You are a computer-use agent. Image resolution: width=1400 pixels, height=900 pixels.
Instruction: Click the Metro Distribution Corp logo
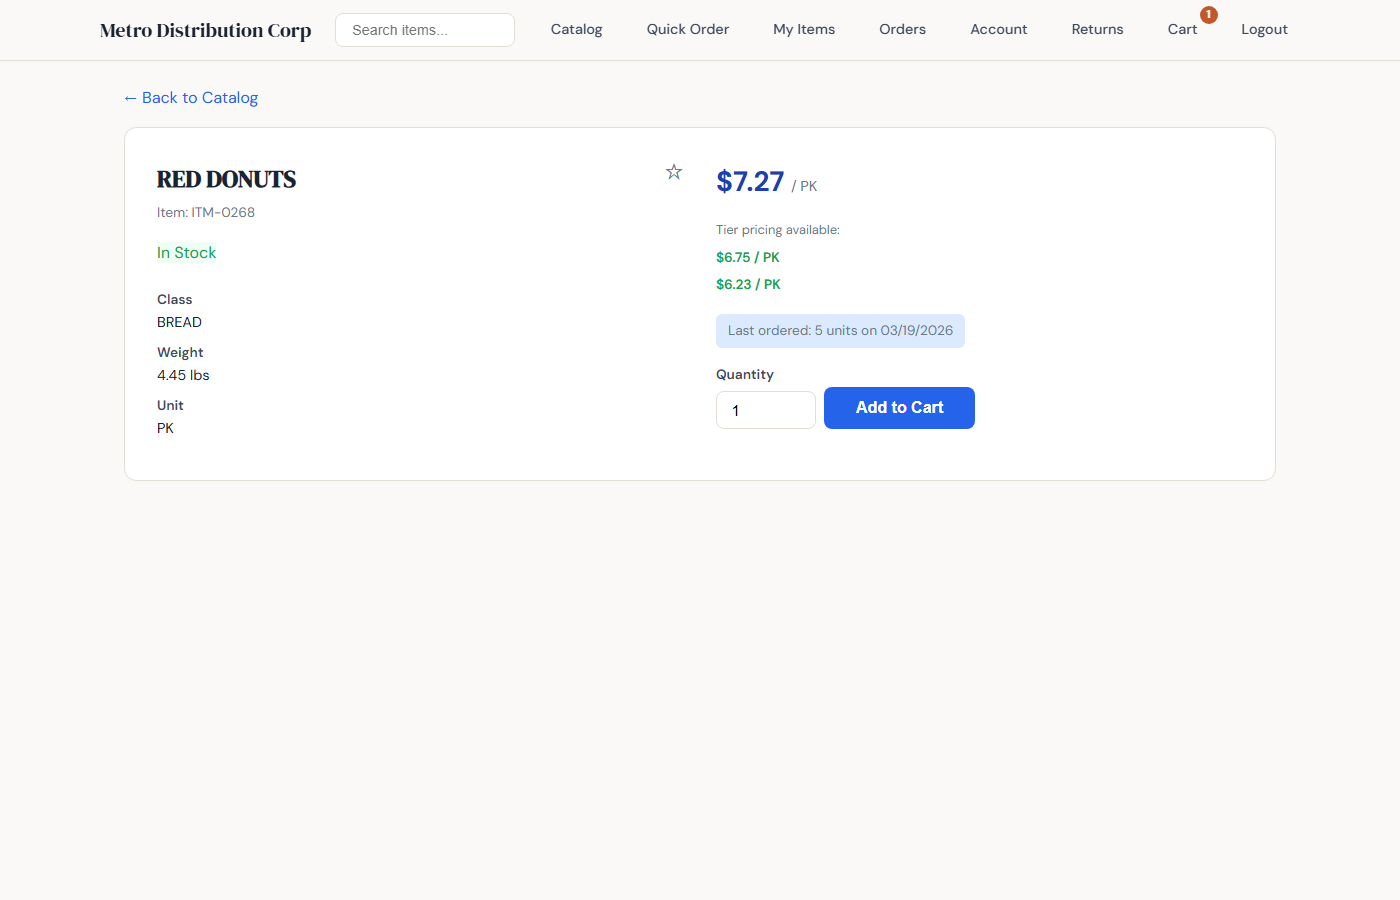click(x=204, y=30)
